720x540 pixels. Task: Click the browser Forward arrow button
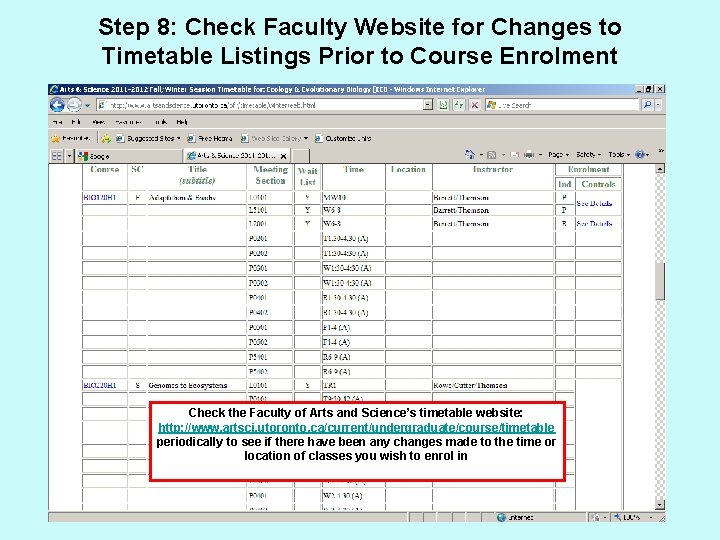(x=74, y=105)
